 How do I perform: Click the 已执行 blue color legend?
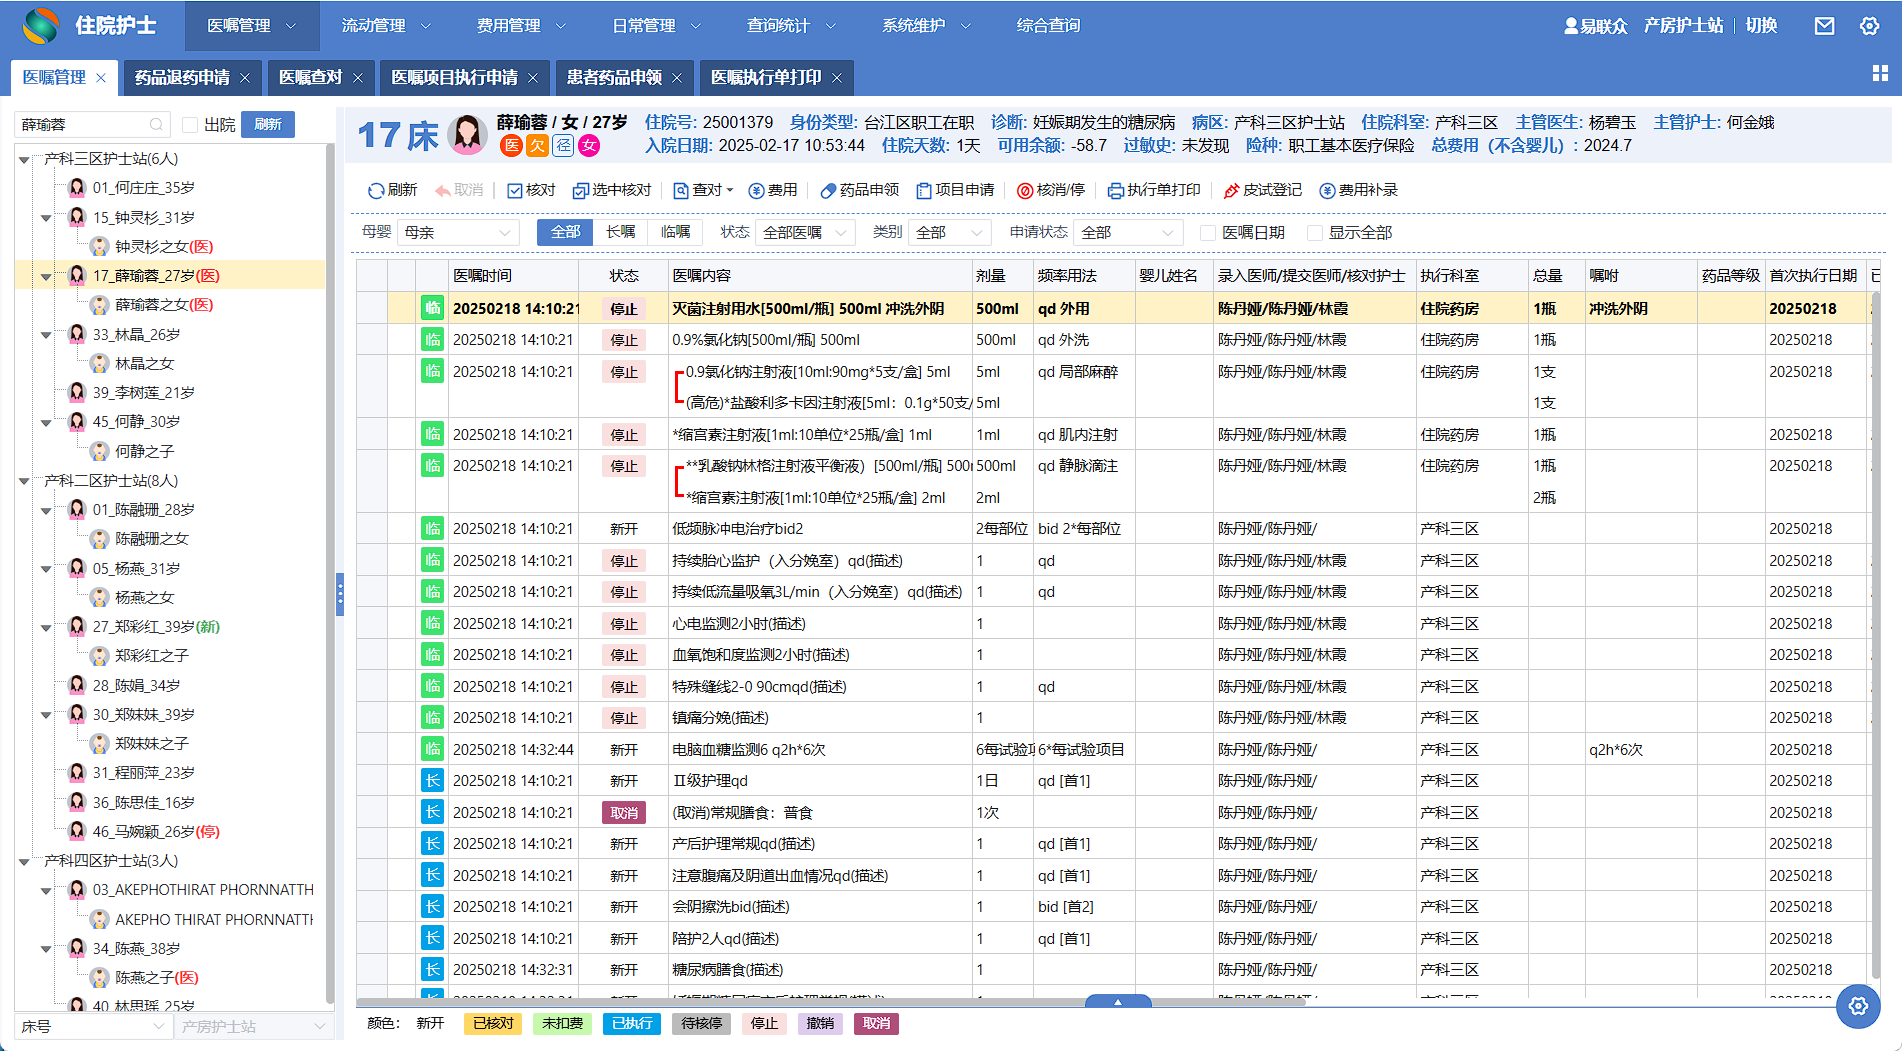[632, 1024]
